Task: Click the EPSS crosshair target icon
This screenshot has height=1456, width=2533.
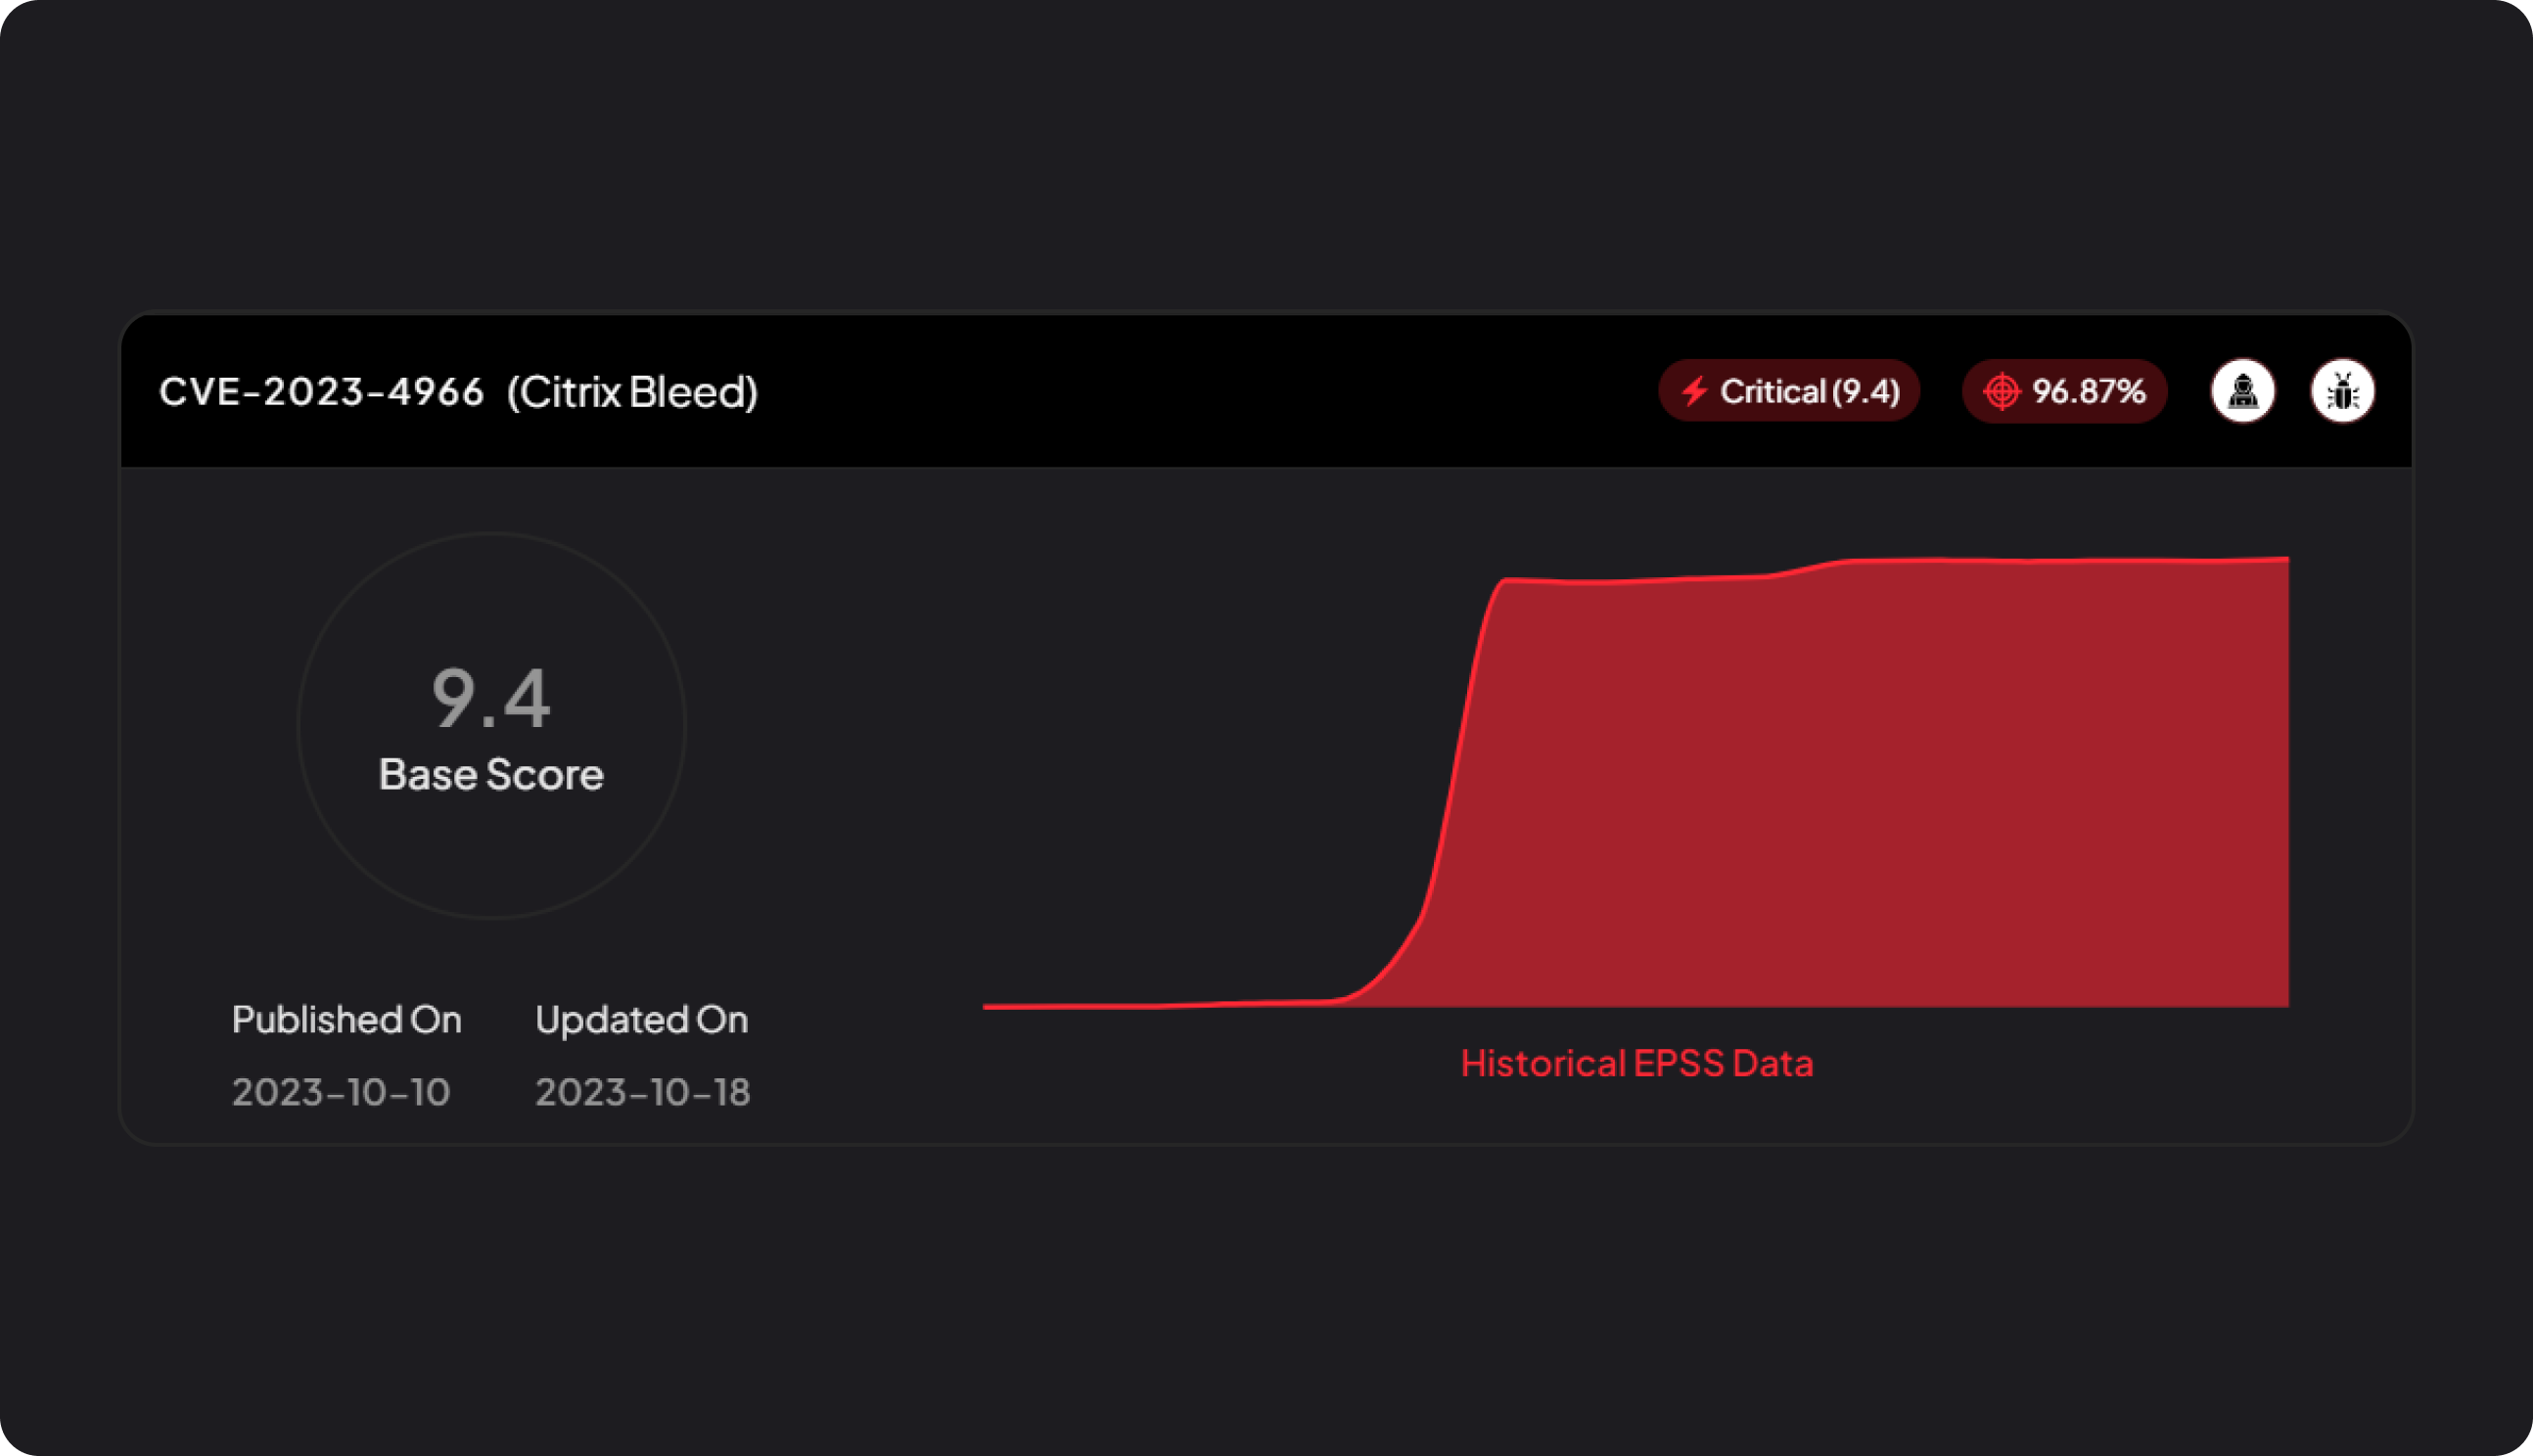Action: [2001, 391]
